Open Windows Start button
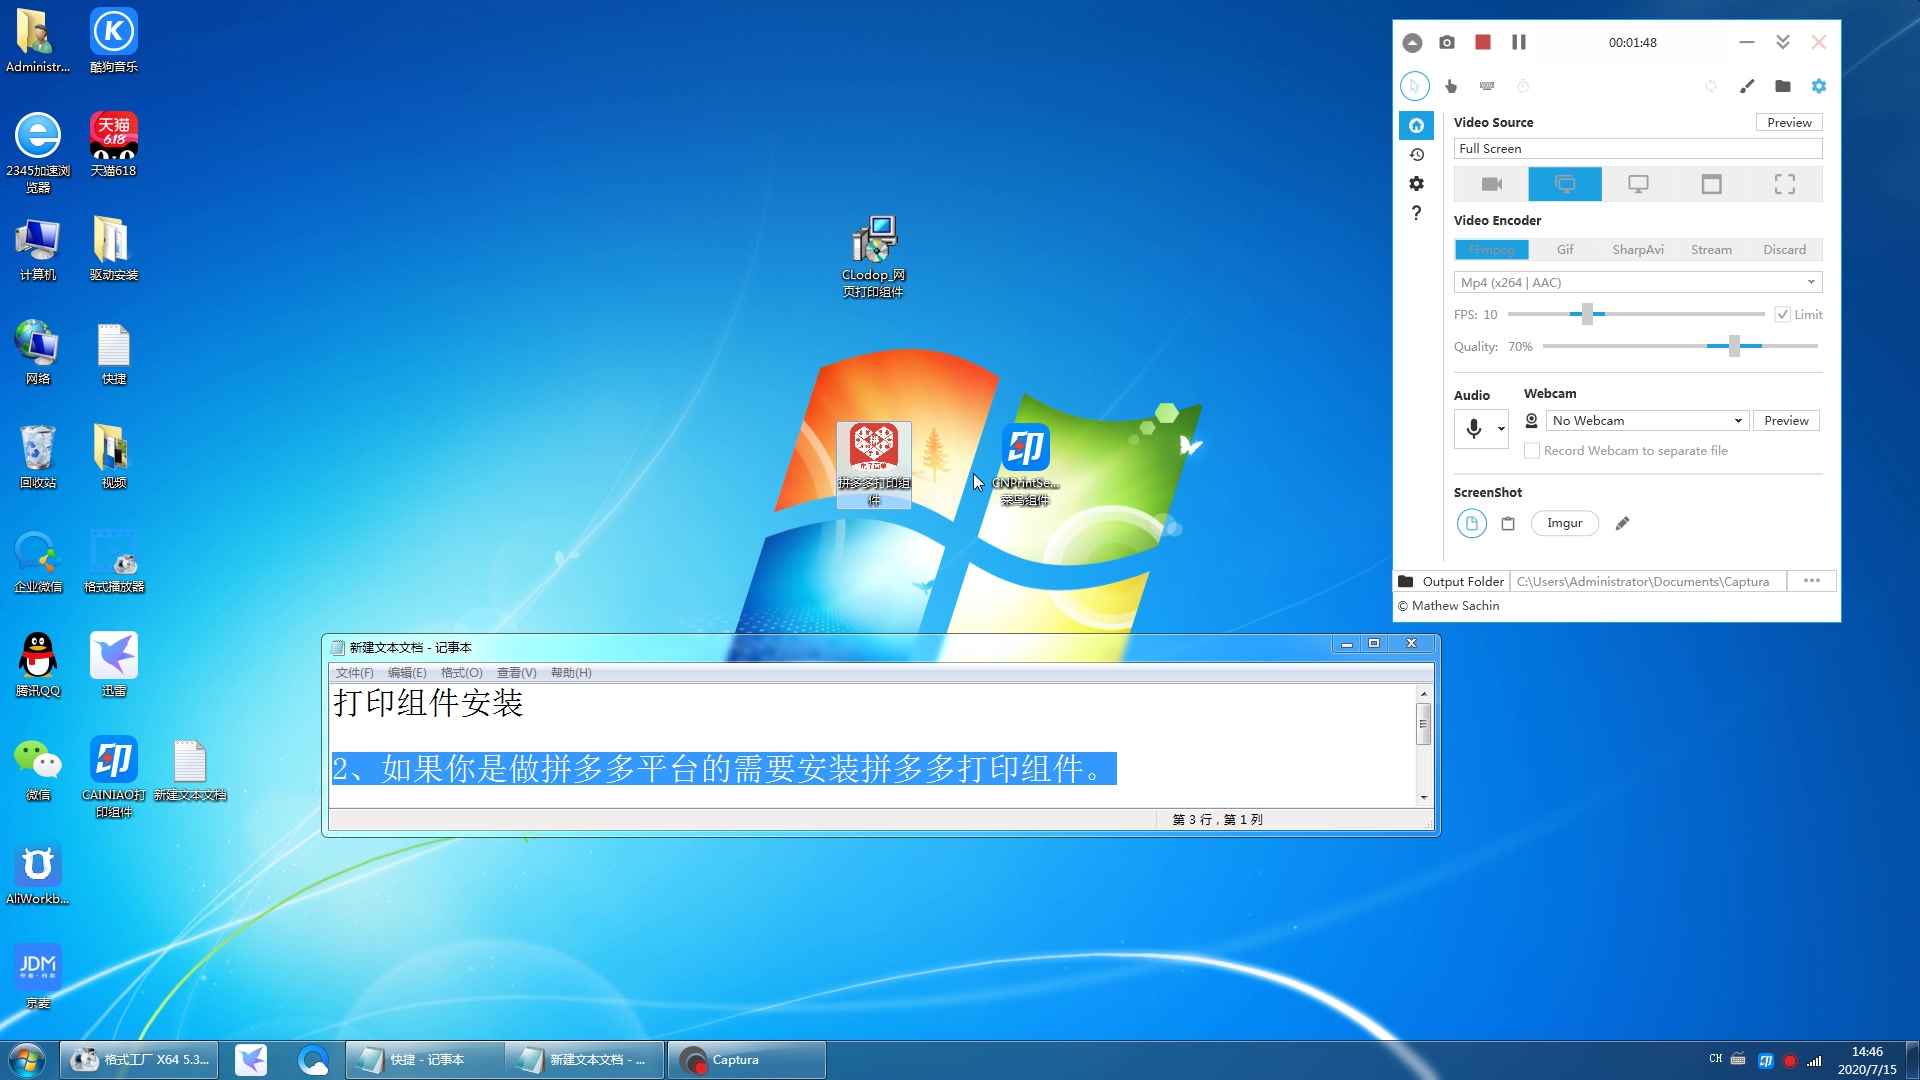This screenshot has width=1920, height=1080. coord(27,1059)
